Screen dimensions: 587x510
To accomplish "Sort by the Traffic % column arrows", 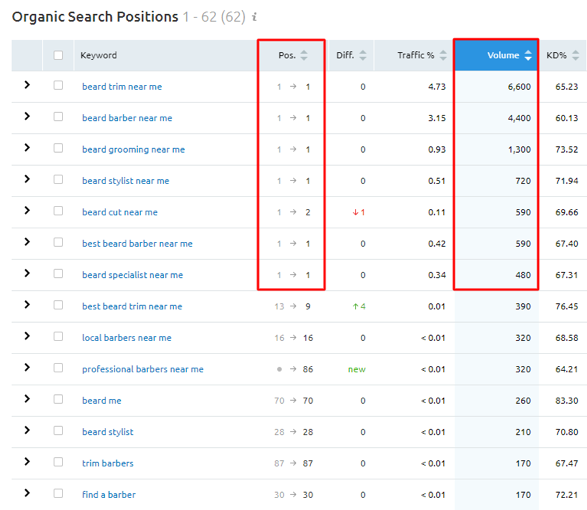I will 443,55.
